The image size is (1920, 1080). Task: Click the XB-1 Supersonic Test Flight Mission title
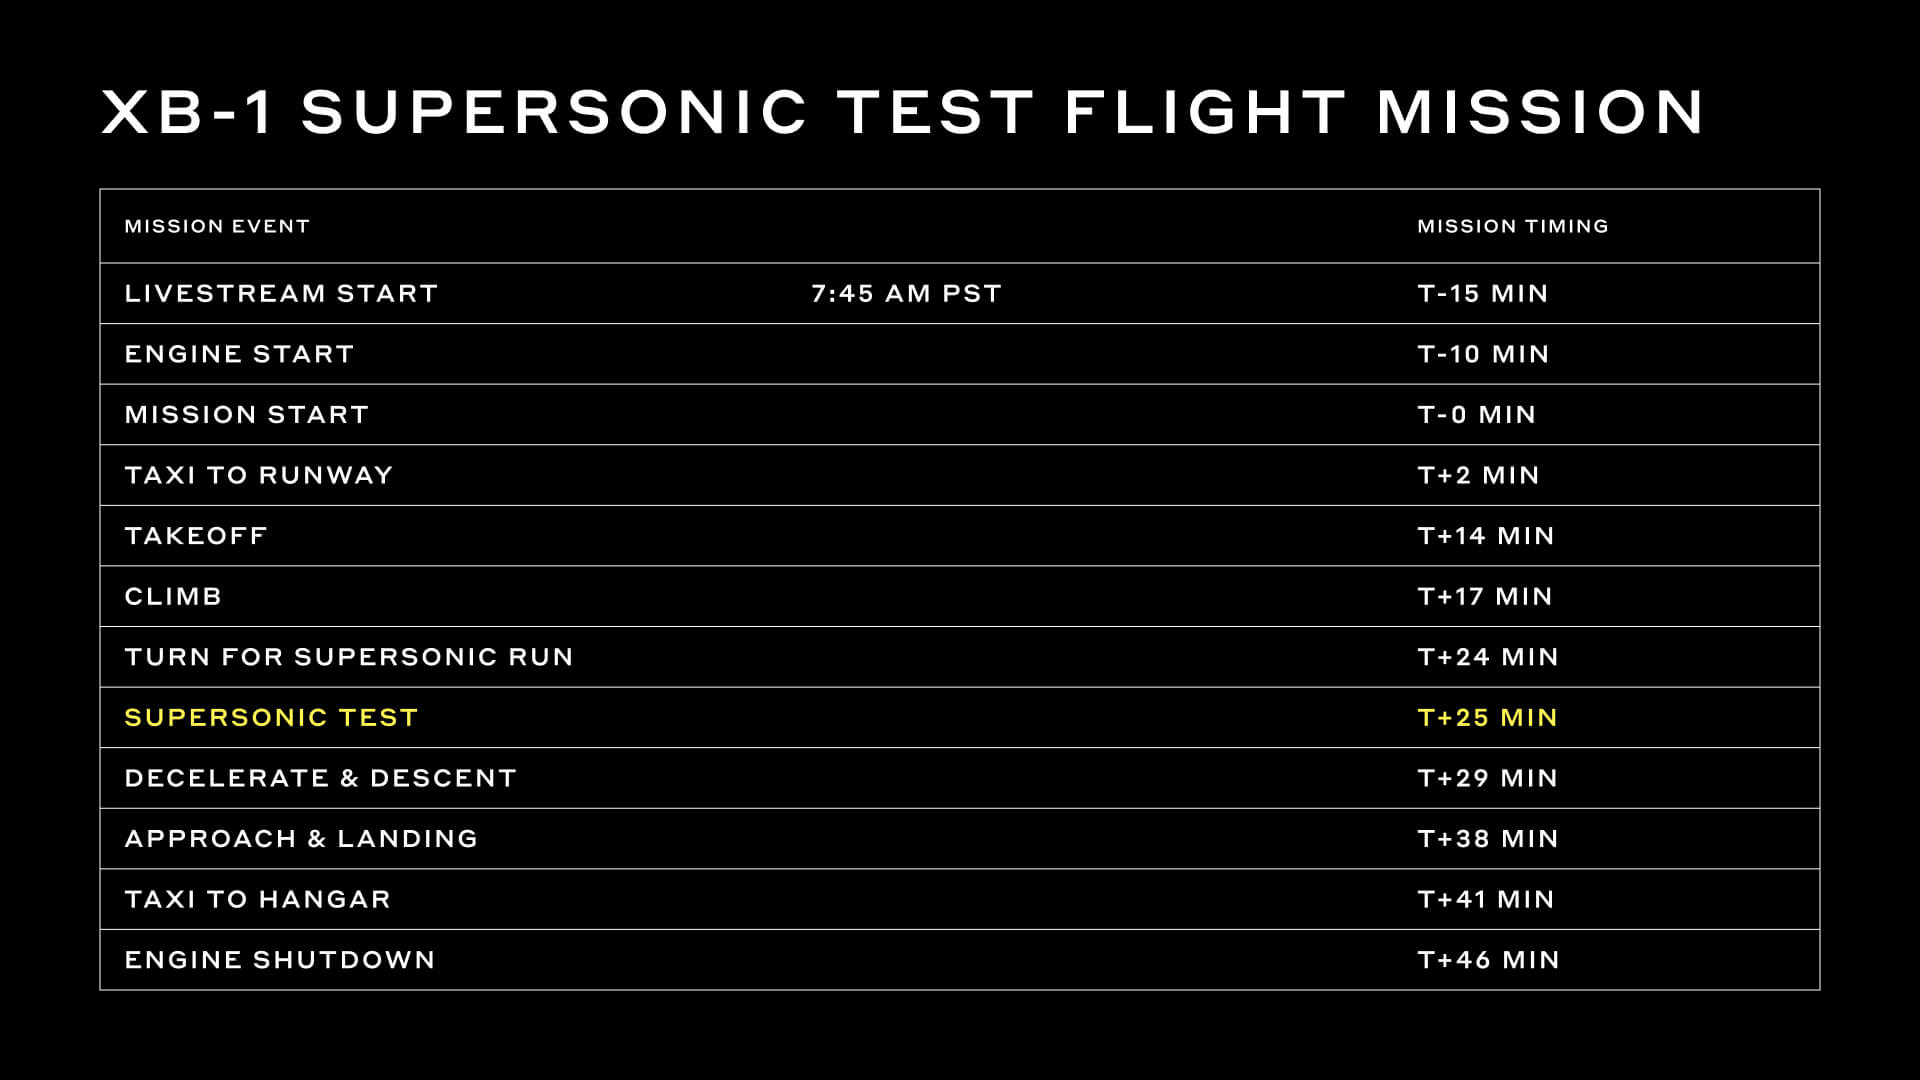click(903, 112)
